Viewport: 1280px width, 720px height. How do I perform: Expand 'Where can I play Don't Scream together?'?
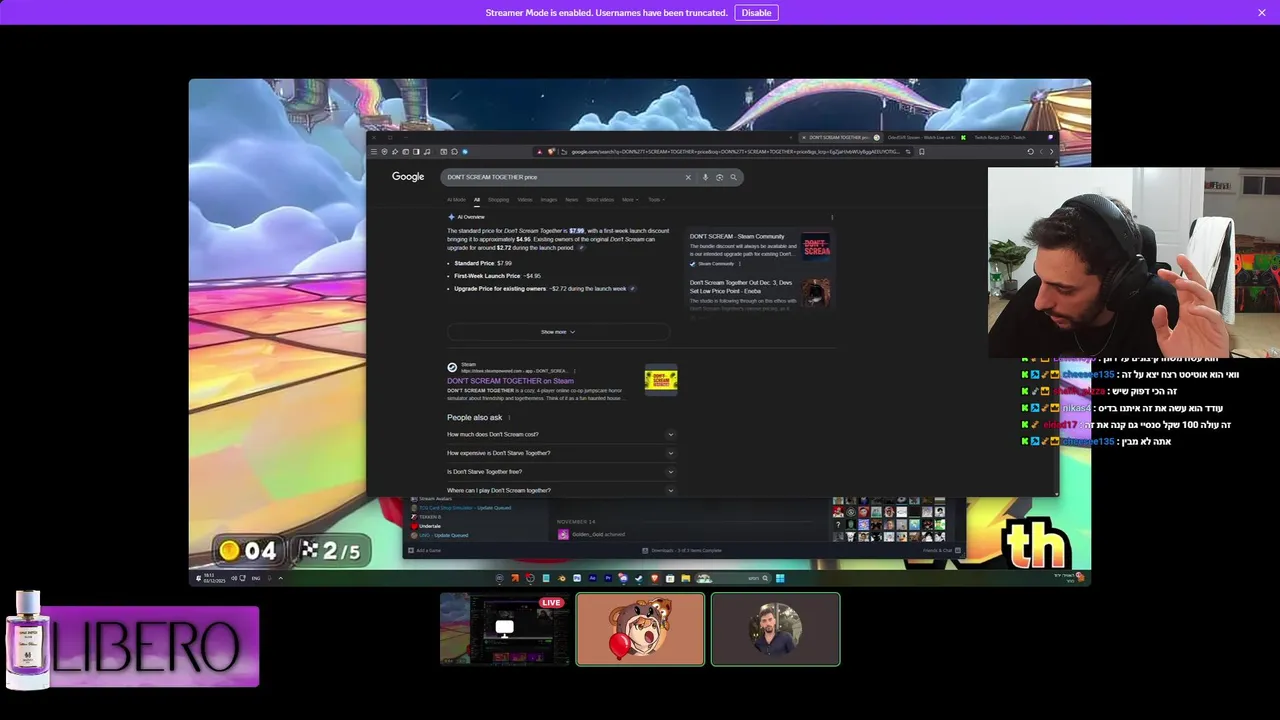(x=560, y=490)
